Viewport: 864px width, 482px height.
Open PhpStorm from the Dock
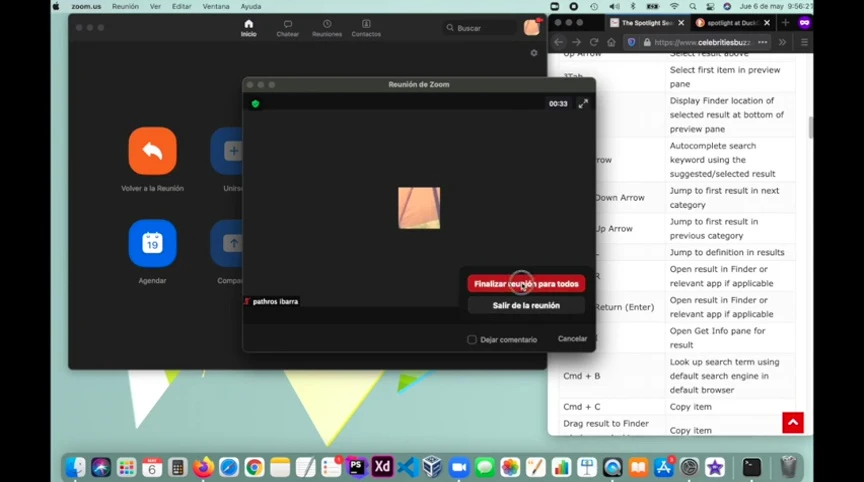click(357, 467)
